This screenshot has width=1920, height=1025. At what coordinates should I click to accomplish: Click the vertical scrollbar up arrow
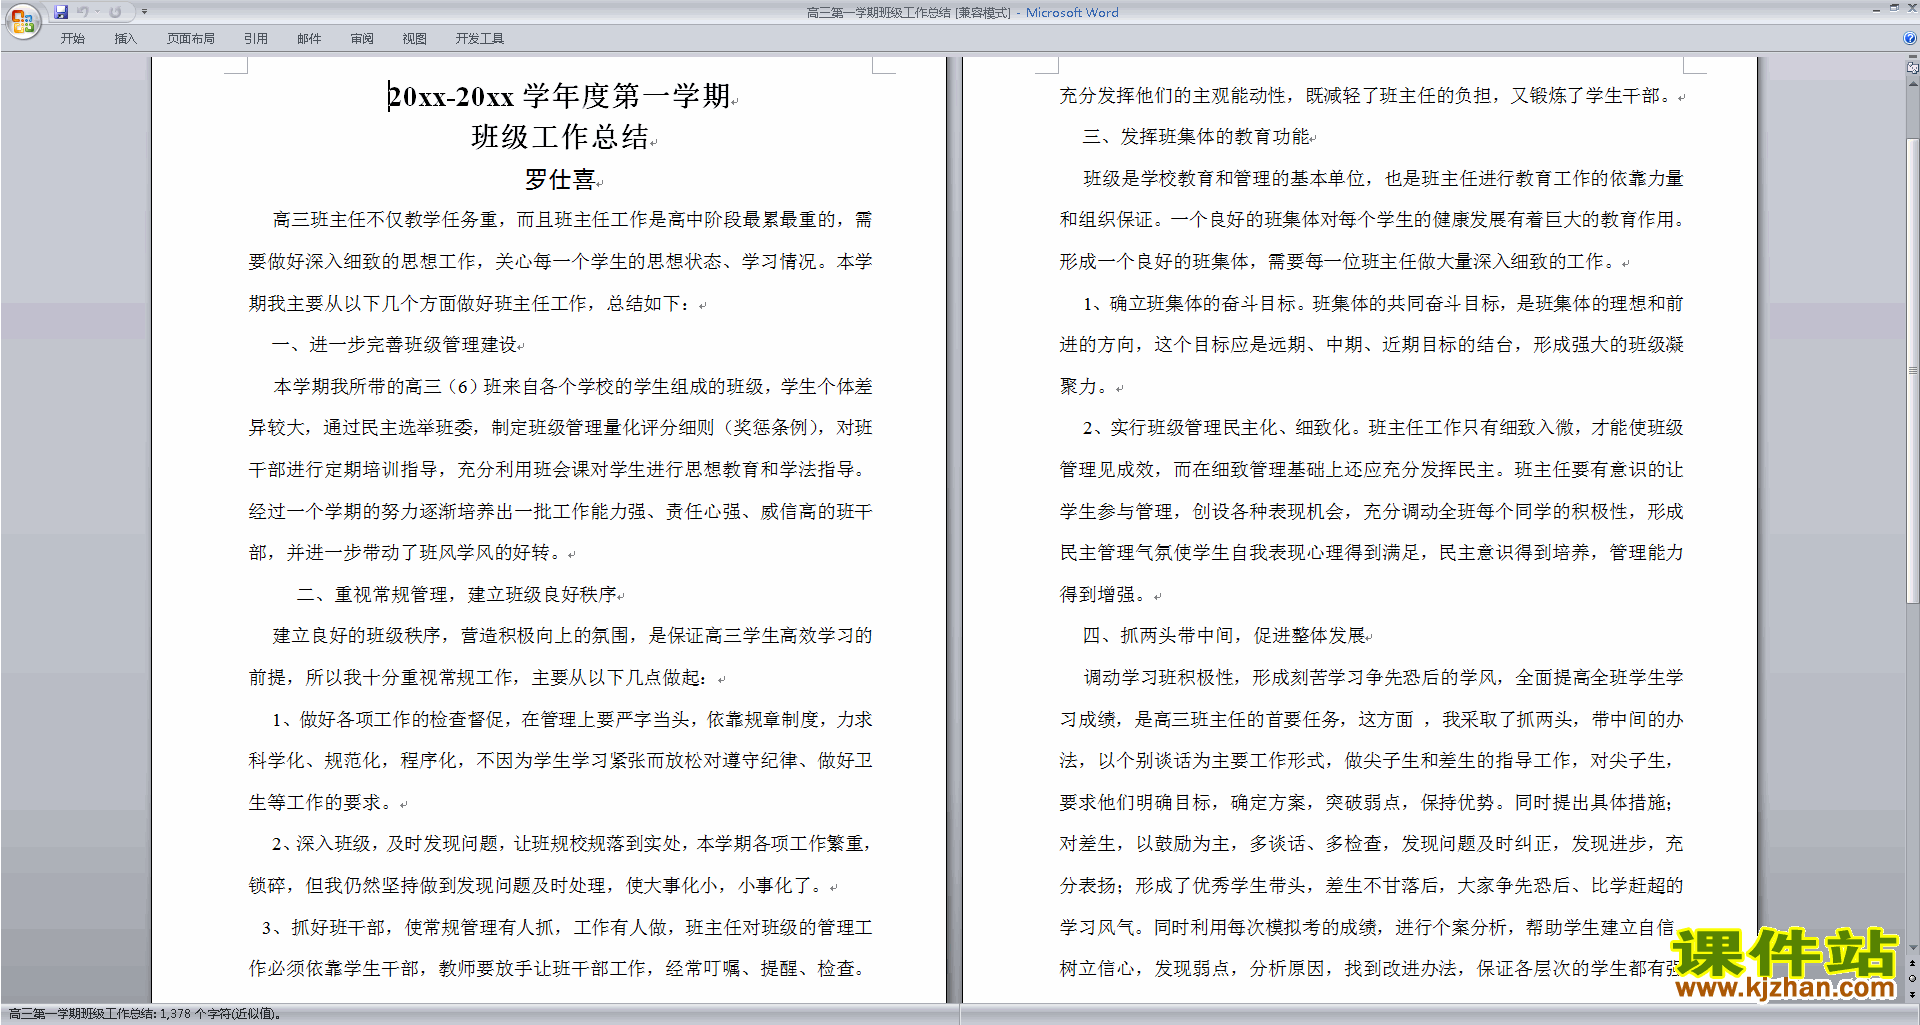pos(1913,86)
